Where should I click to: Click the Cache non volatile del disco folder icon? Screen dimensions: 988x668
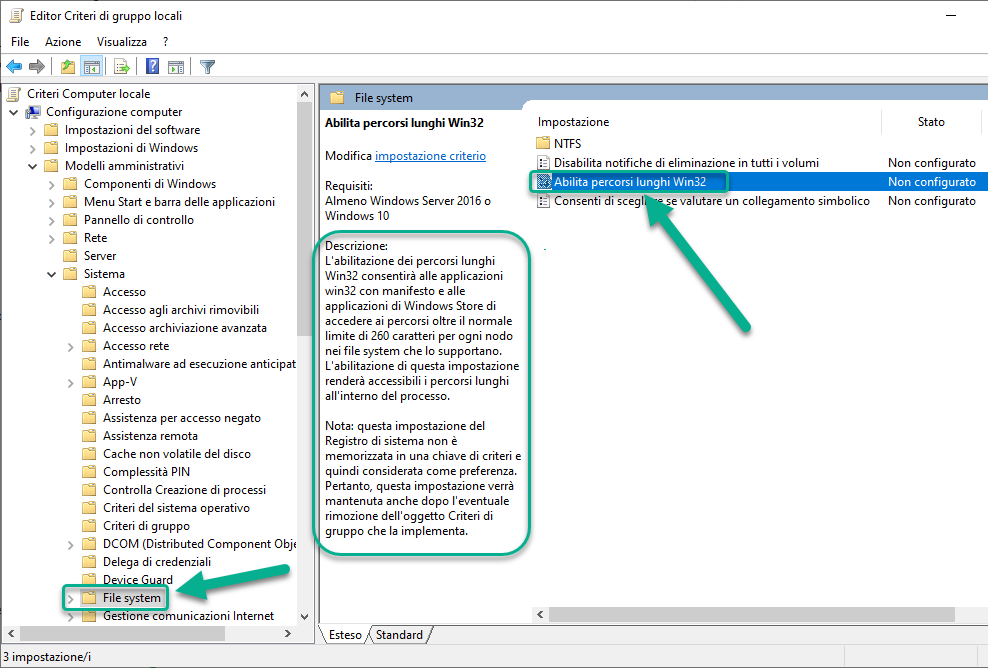point(89,454)
